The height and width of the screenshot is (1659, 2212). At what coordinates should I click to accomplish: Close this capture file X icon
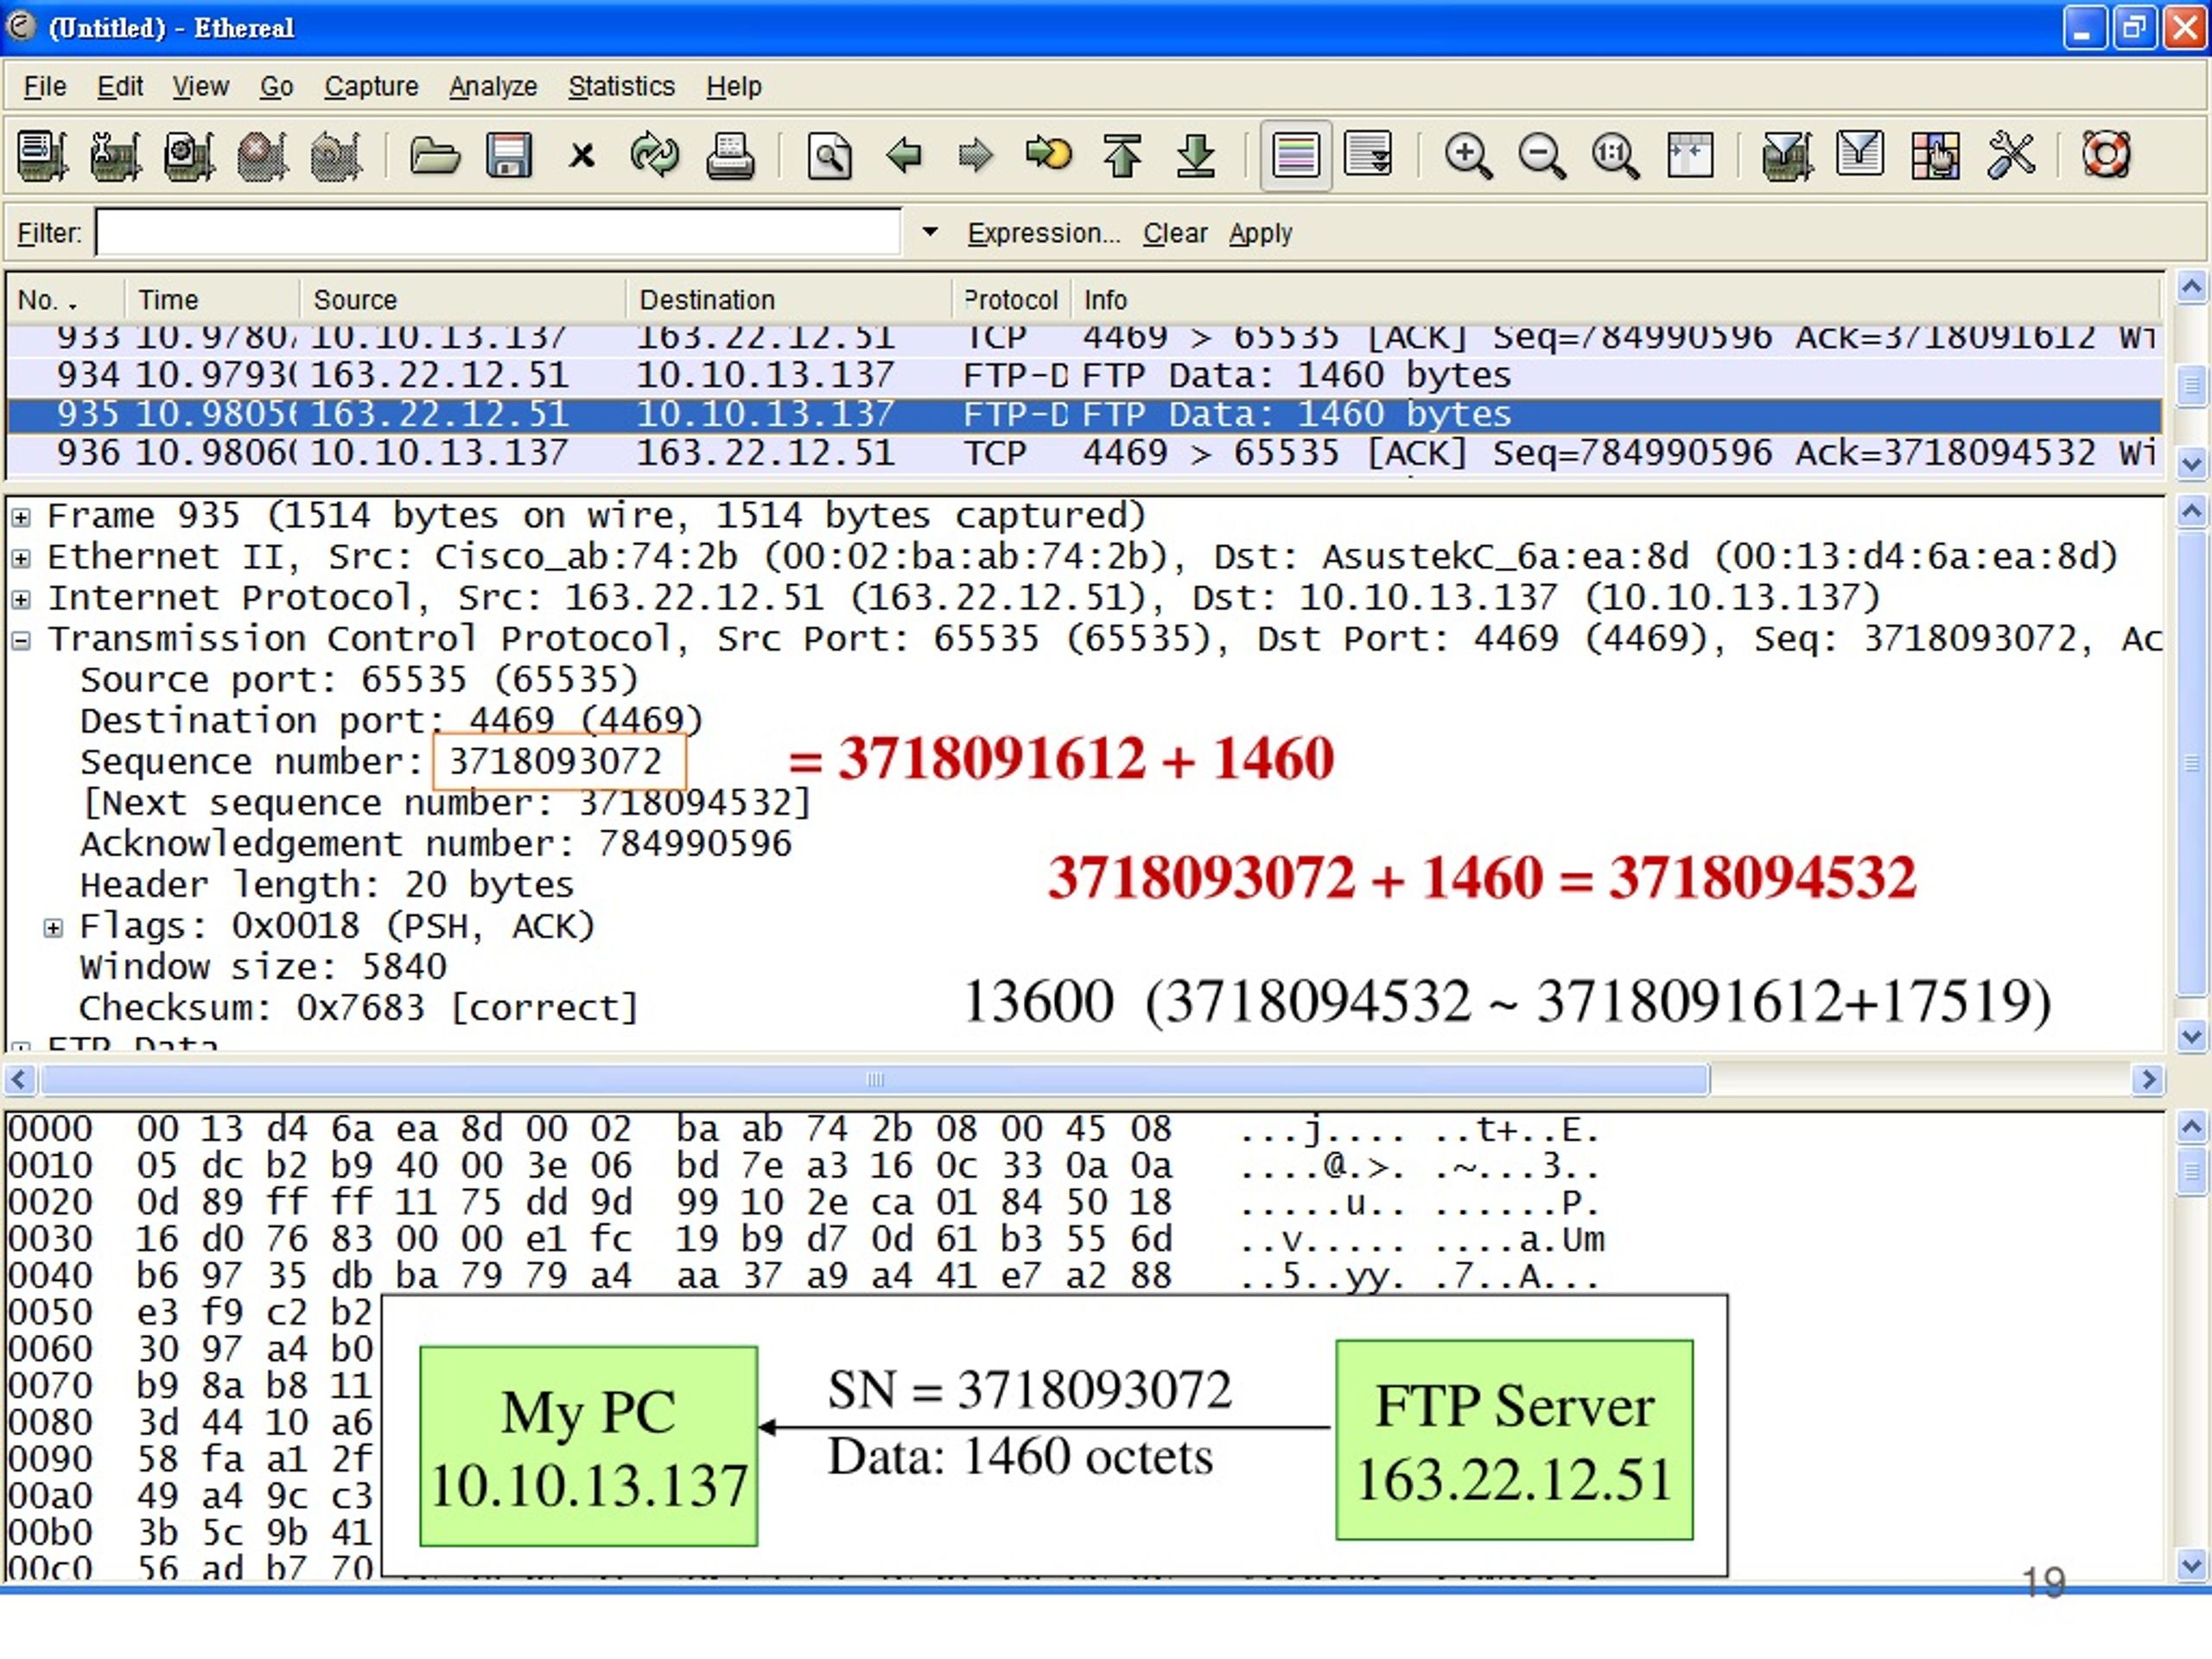582,156
